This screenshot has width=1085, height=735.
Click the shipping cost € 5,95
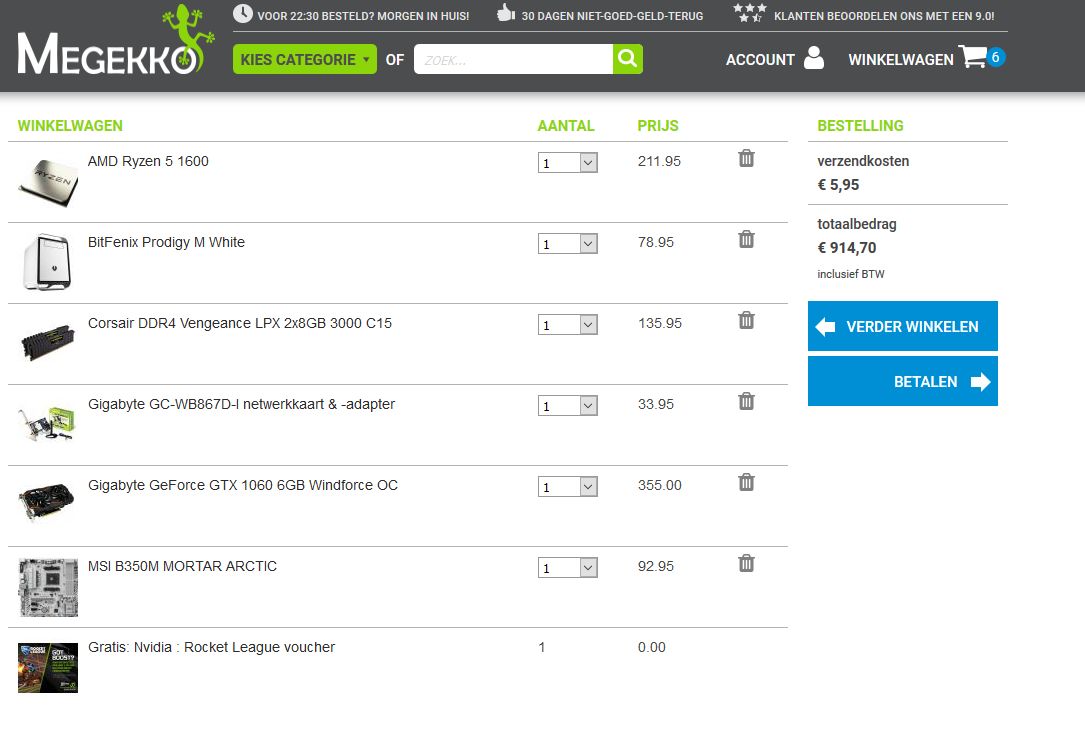[x=838, y=185]
